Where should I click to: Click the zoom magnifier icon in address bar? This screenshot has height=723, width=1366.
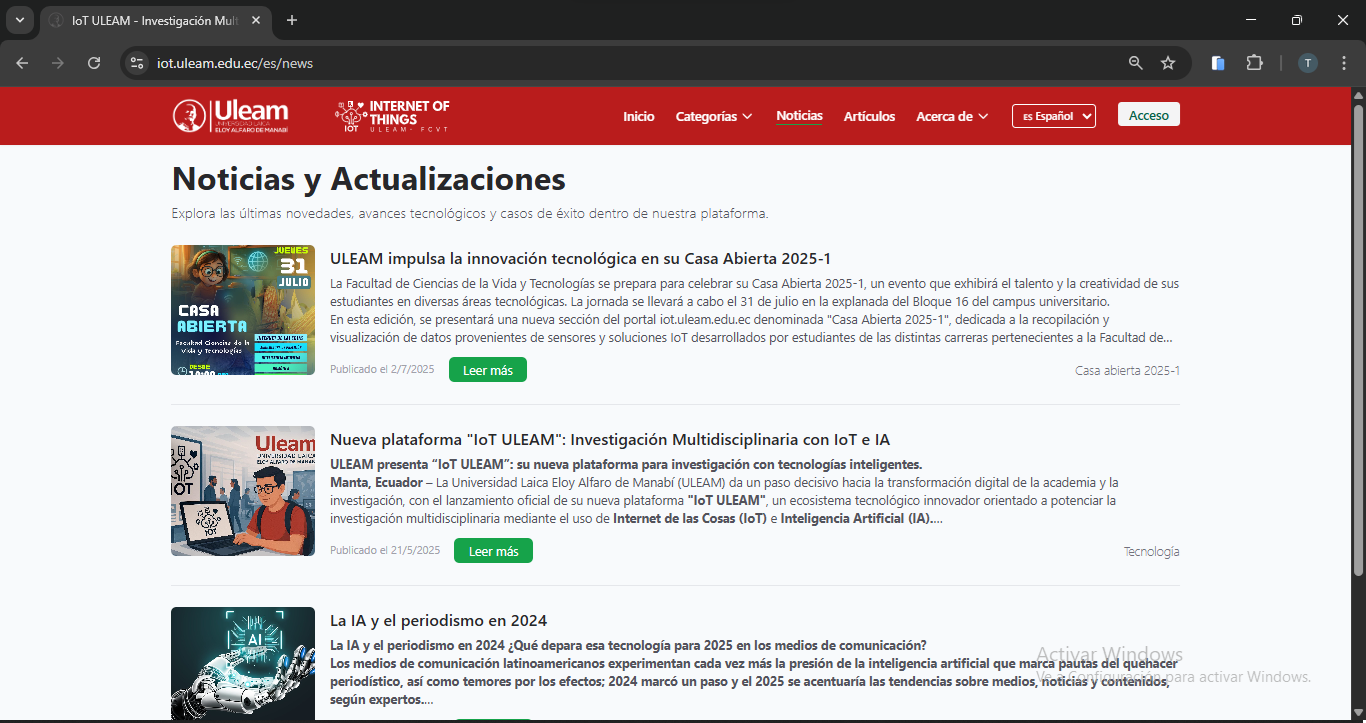(x=1136, y=63)
